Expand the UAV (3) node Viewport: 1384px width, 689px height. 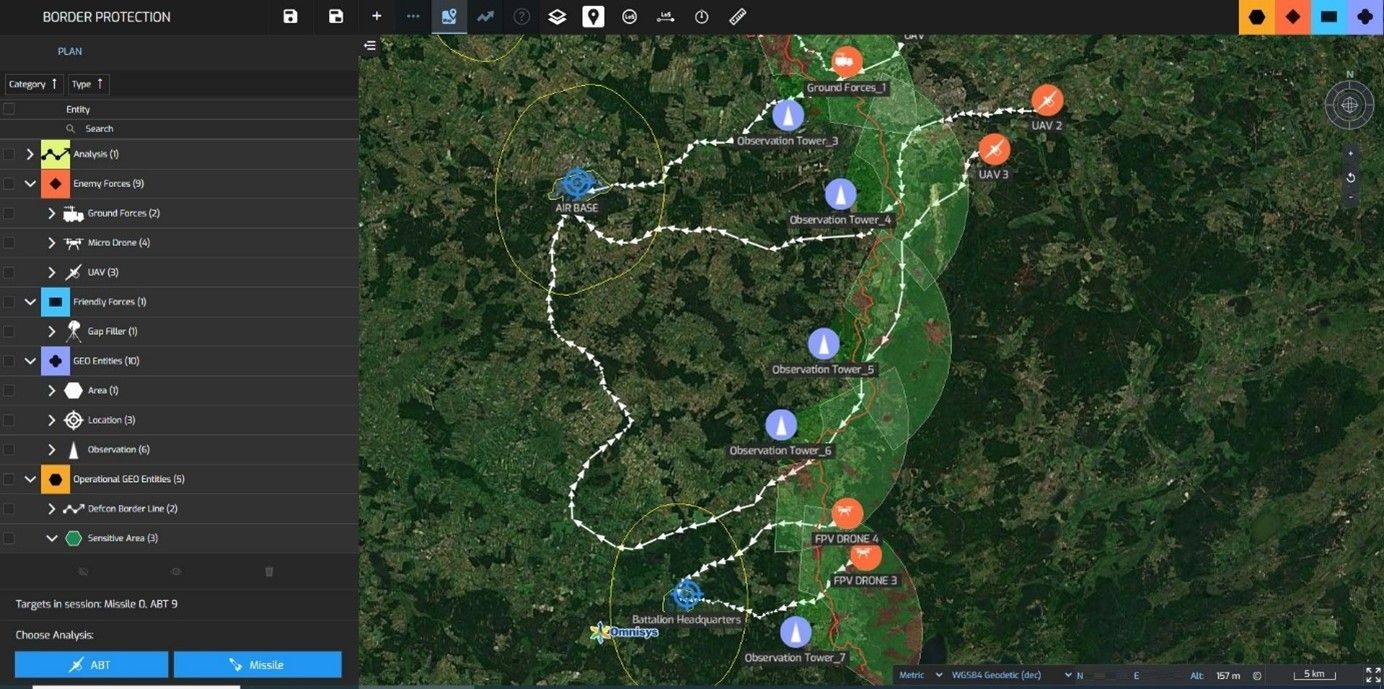click(x=52, y=272)
